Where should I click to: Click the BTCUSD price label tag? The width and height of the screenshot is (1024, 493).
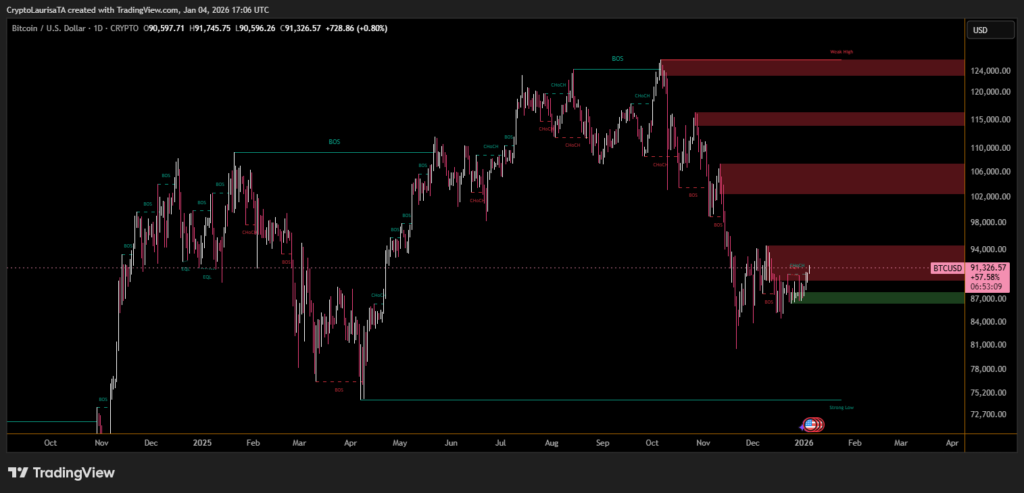pos(946,268)
